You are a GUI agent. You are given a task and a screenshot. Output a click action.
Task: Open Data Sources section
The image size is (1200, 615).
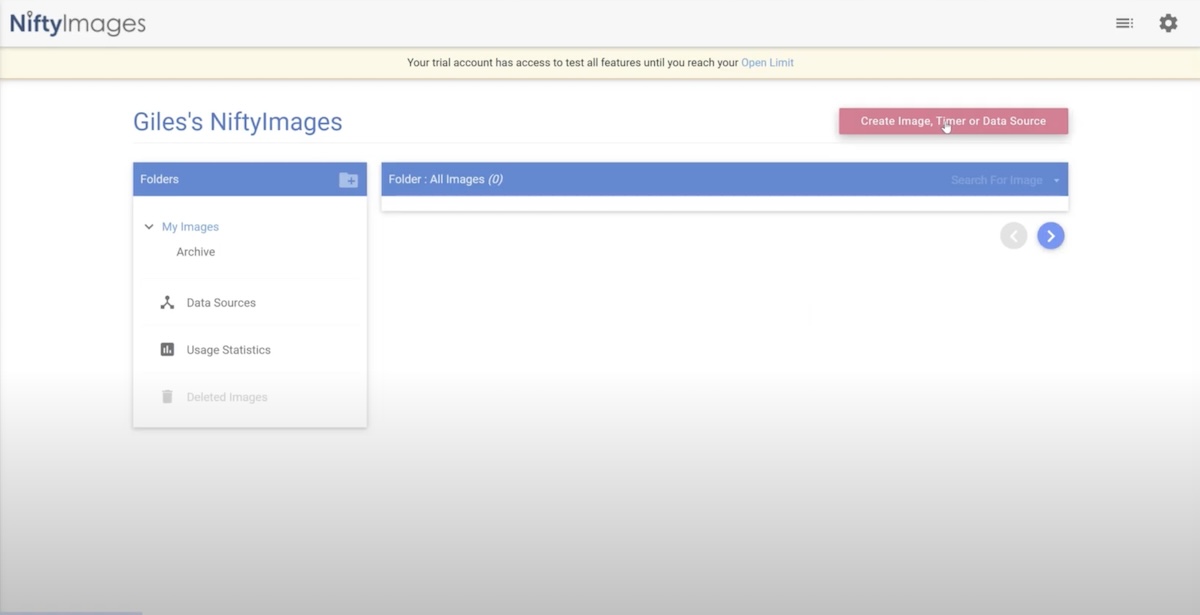[221, 303]
